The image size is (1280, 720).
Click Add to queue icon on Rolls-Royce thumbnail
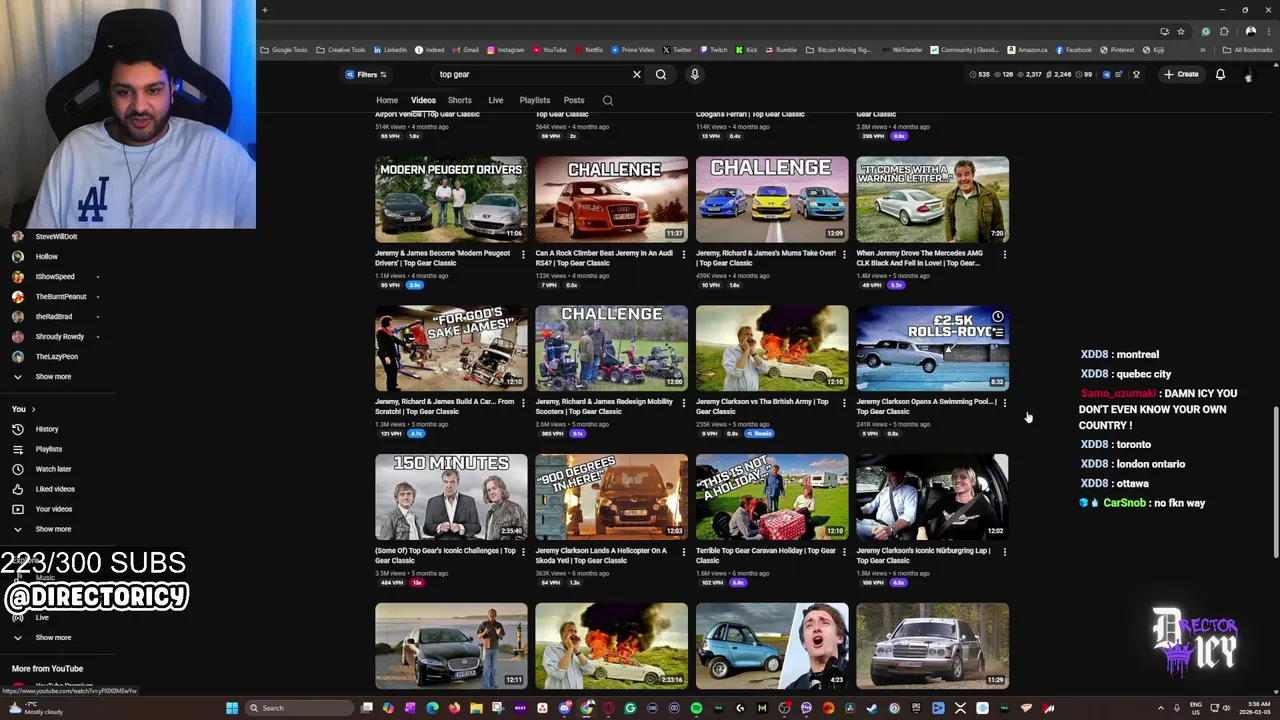pos(998,333)
